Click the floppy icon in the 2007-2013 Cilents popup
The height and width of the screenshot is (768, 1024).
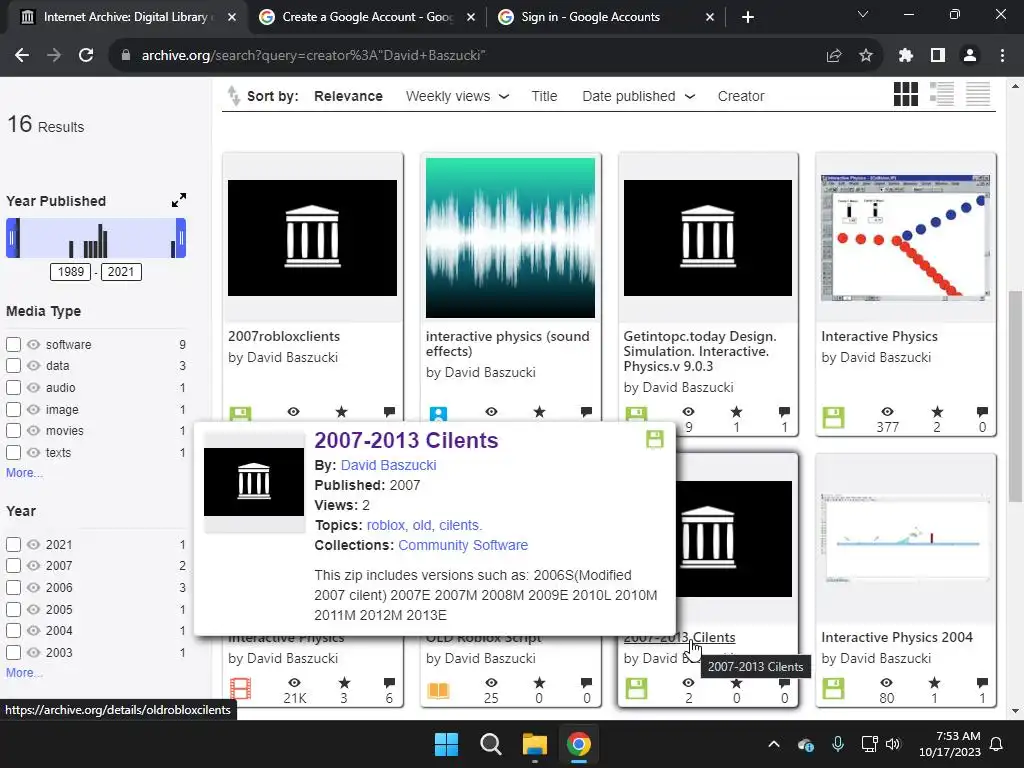(654, 439)
